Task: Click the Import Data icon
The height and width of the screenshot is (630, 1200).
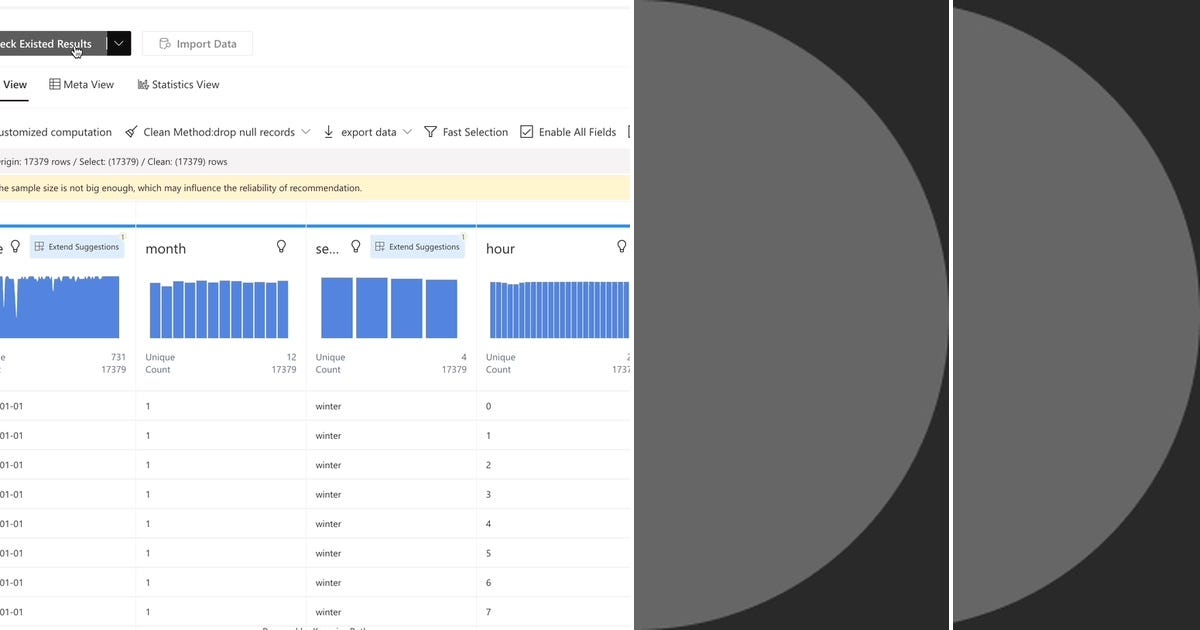Action: click(x=163, y=43)
